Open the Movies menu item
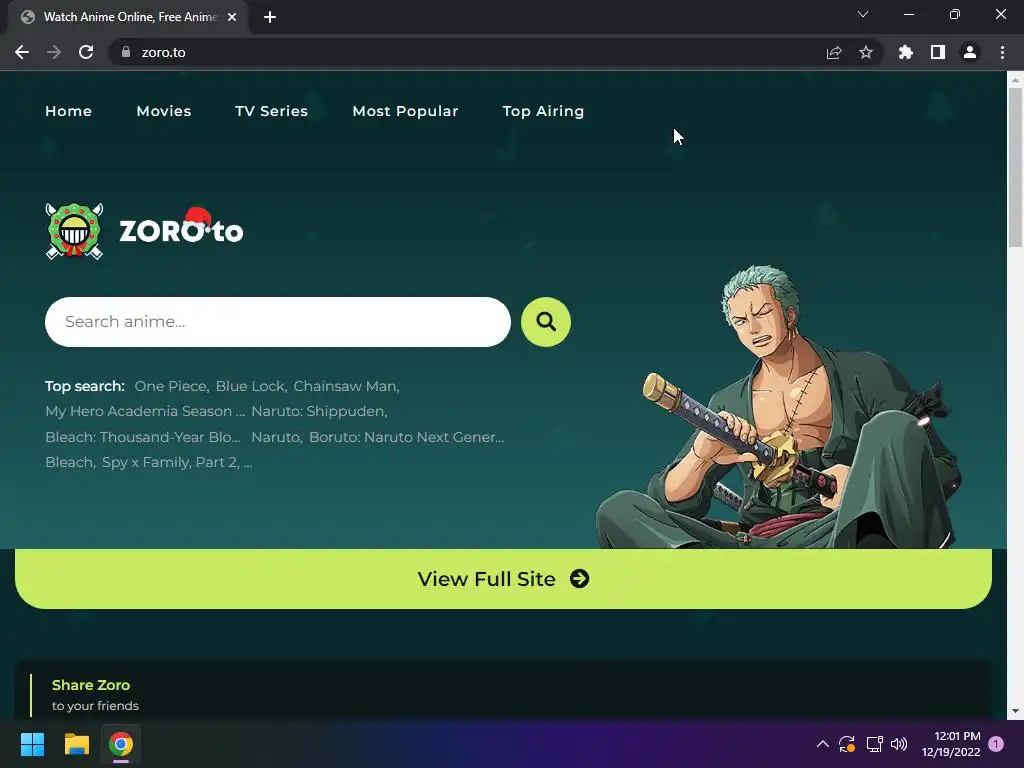 (164, 111)
